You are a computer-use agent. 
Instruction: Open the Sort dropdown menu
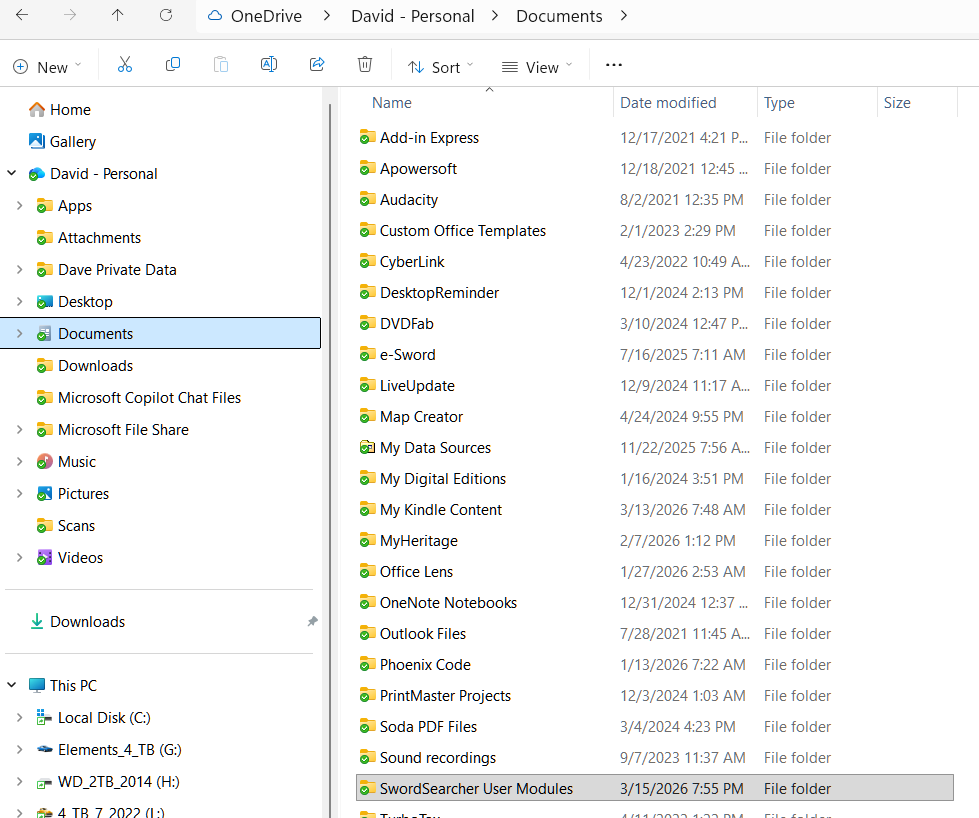click(440, 67)
